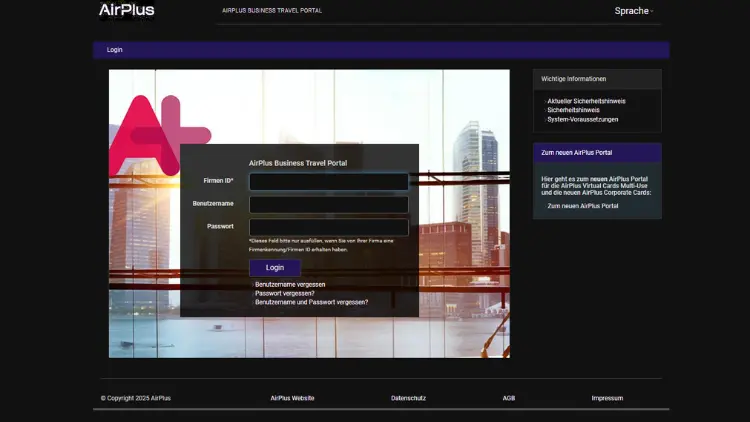Open Passwort vergessen? link
Viewport: 750px width, 422px height.
click(x=285, y=293)
